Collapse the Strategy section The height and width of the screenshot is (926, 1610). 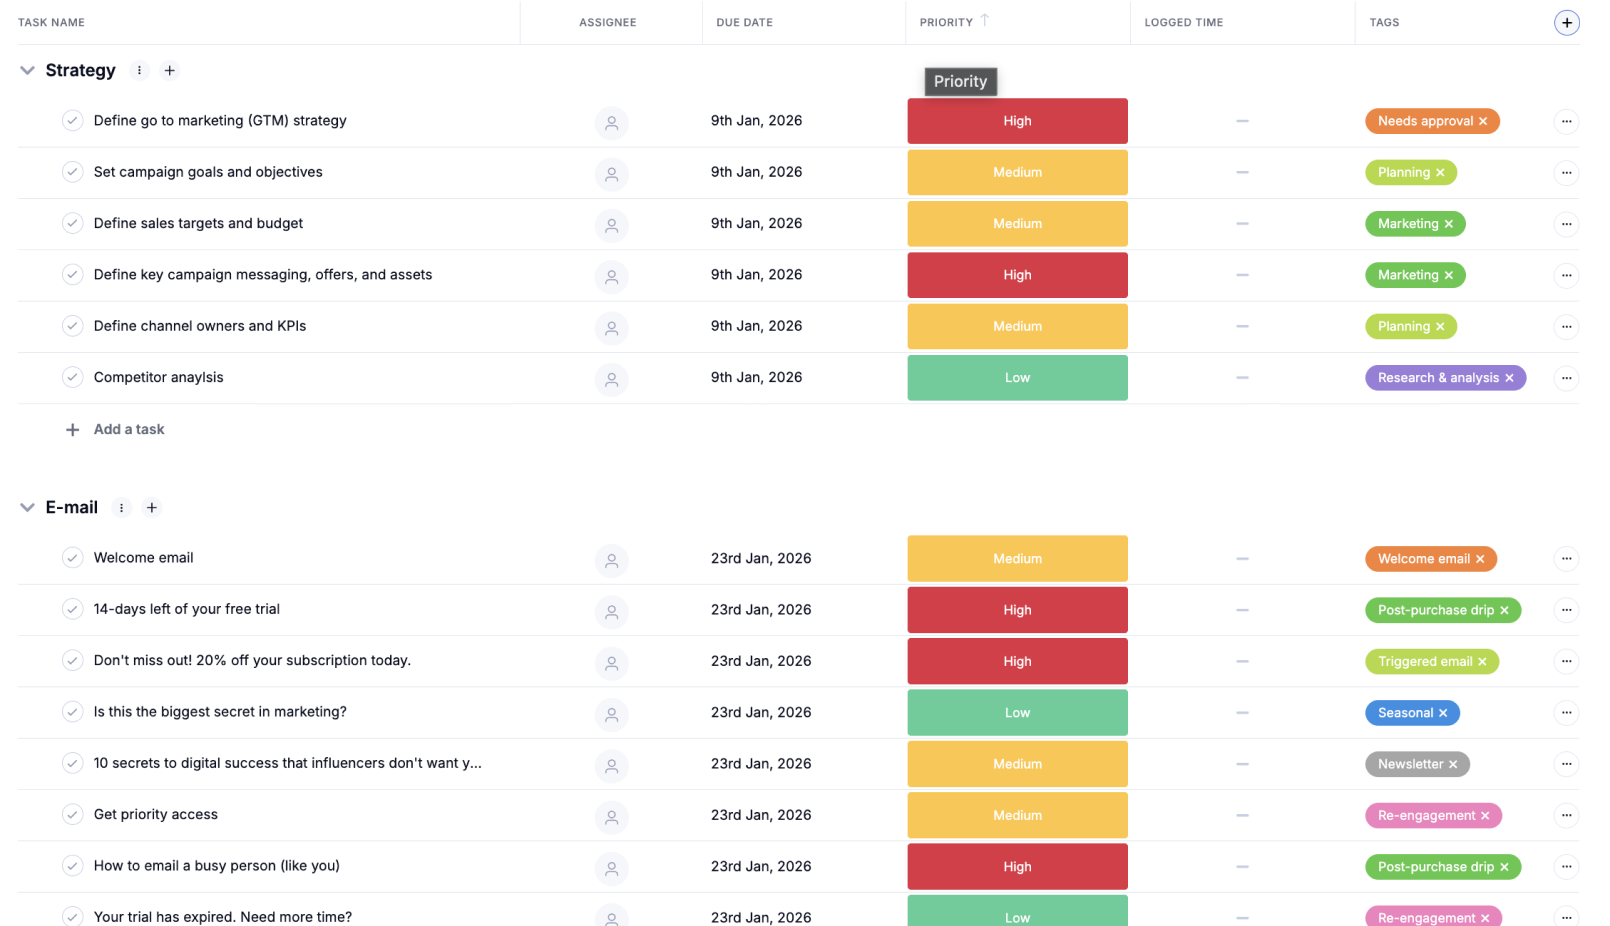[28, 70]
